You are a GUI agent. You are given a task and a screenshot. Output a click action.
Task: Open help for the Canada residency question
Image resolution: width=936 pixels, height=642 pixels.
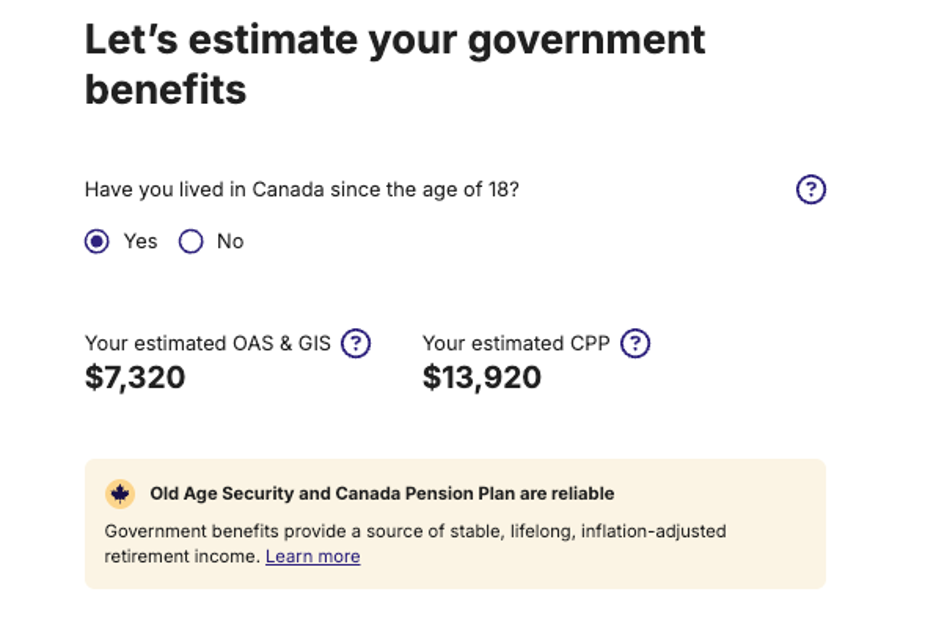[x=811, y=189]
